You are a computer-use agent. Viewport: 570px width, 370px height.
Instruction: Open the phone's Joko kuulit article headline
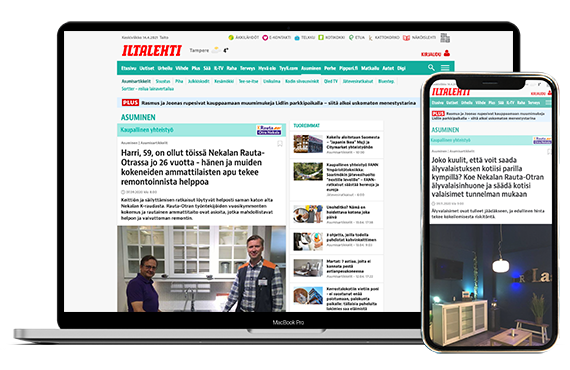(487, 177)
